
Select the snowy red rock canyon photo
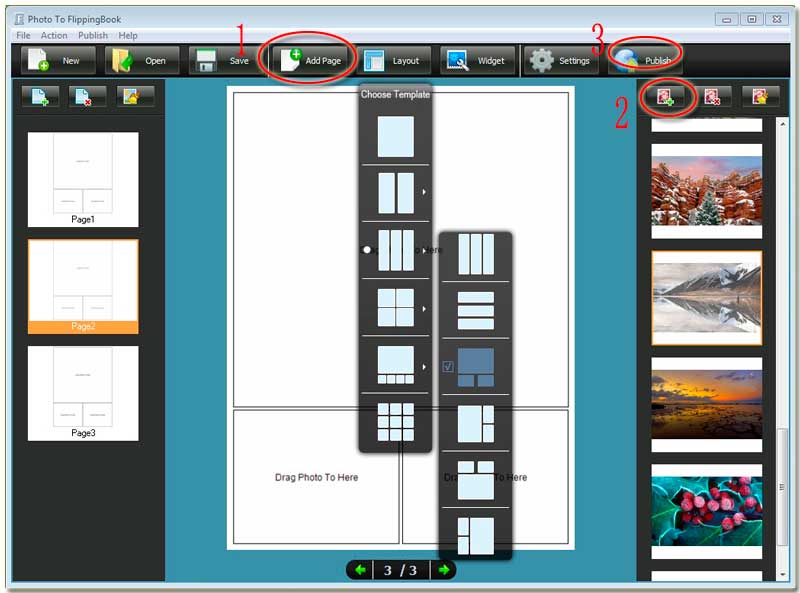pyautogui.click(x=707, y=191)
